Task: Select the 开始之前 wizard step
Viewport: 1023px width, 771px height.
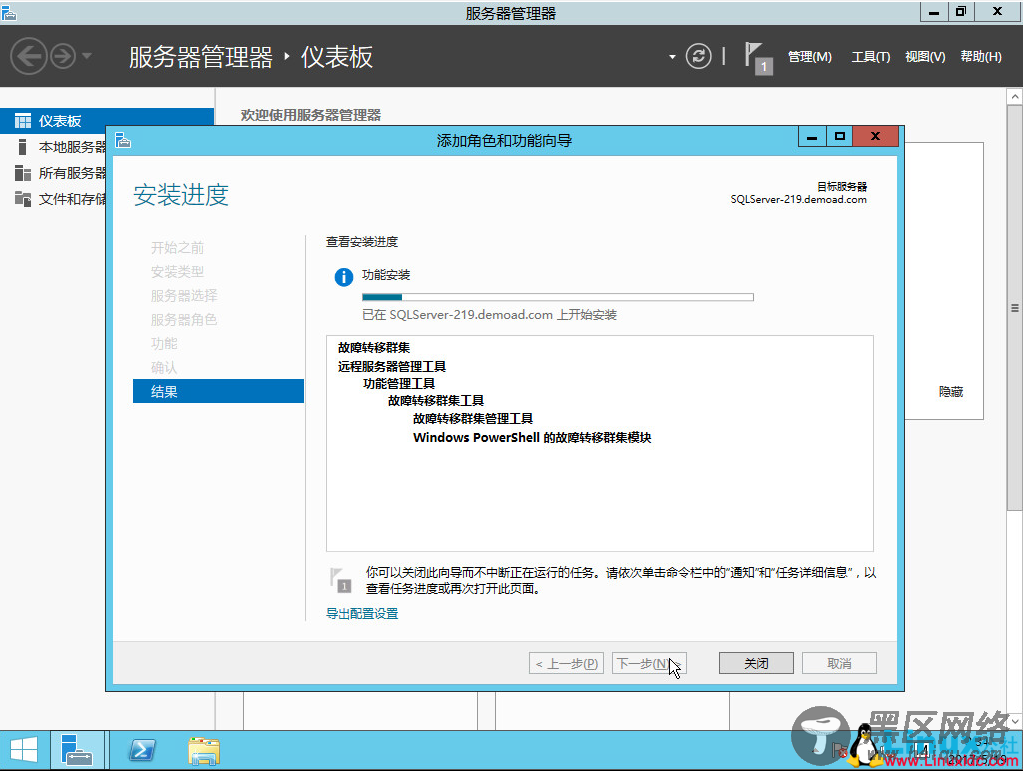Action: [177, 247]
